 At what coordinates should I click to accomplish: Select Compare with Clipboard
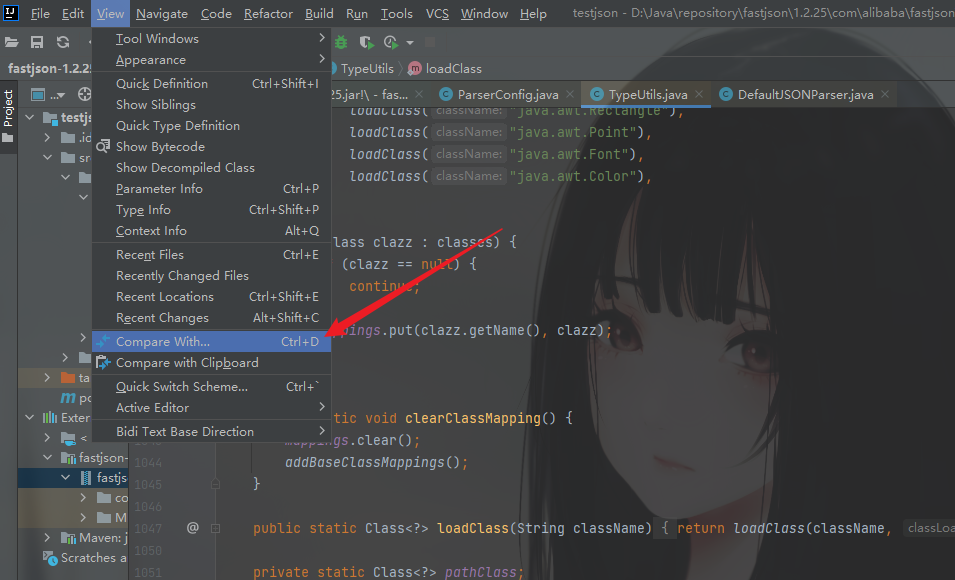point(211,362)
